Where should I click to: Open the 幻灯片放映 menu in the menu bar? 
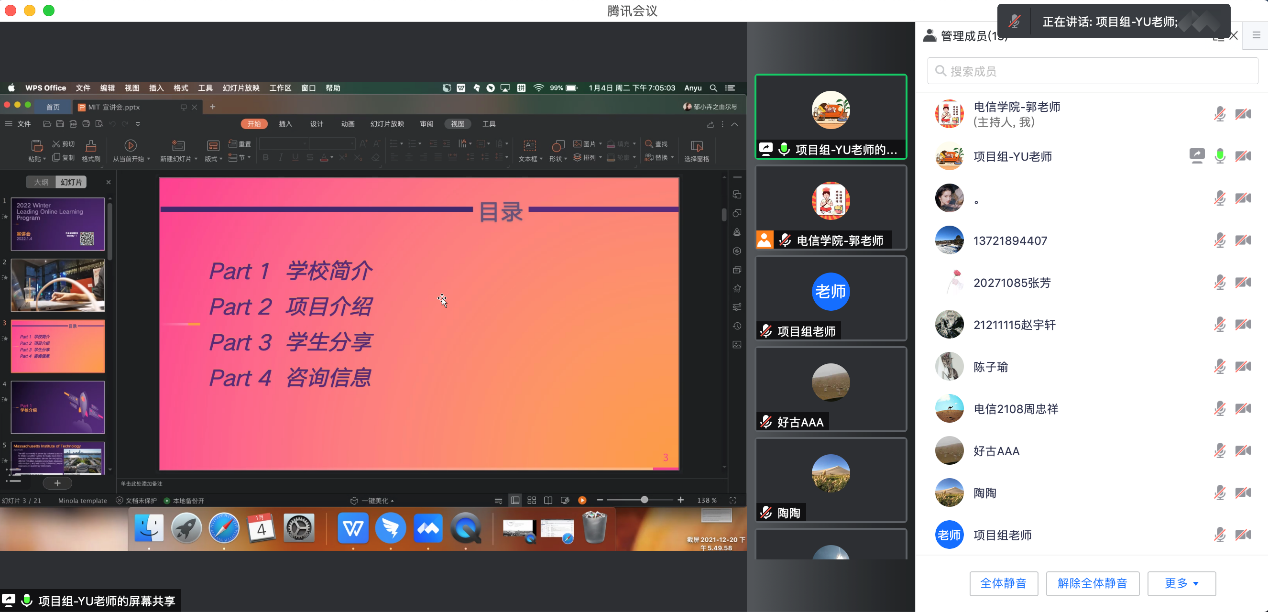pos(241,88)
